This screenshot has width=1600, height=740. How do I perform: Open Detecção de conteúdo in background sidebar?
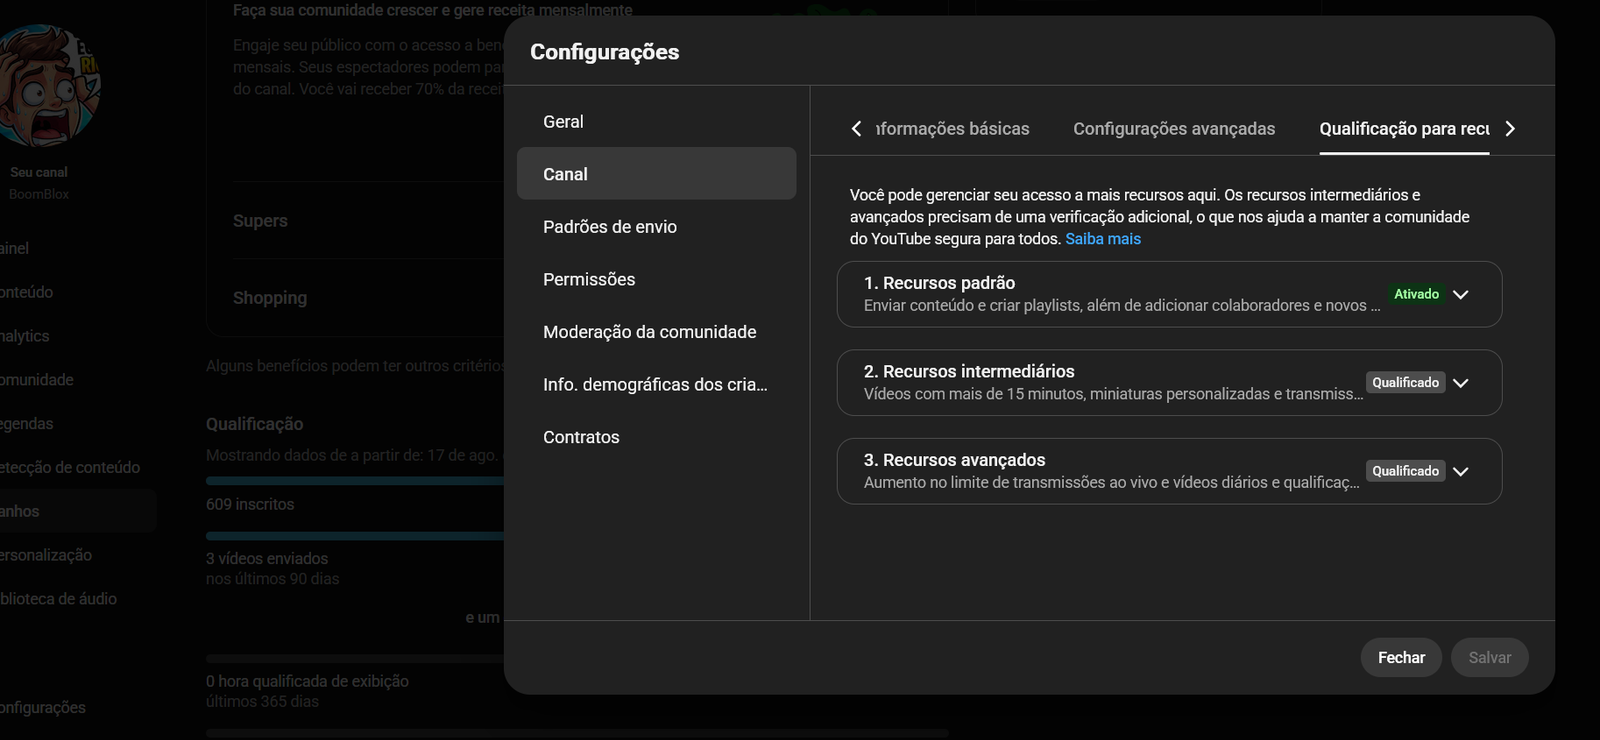70,467
